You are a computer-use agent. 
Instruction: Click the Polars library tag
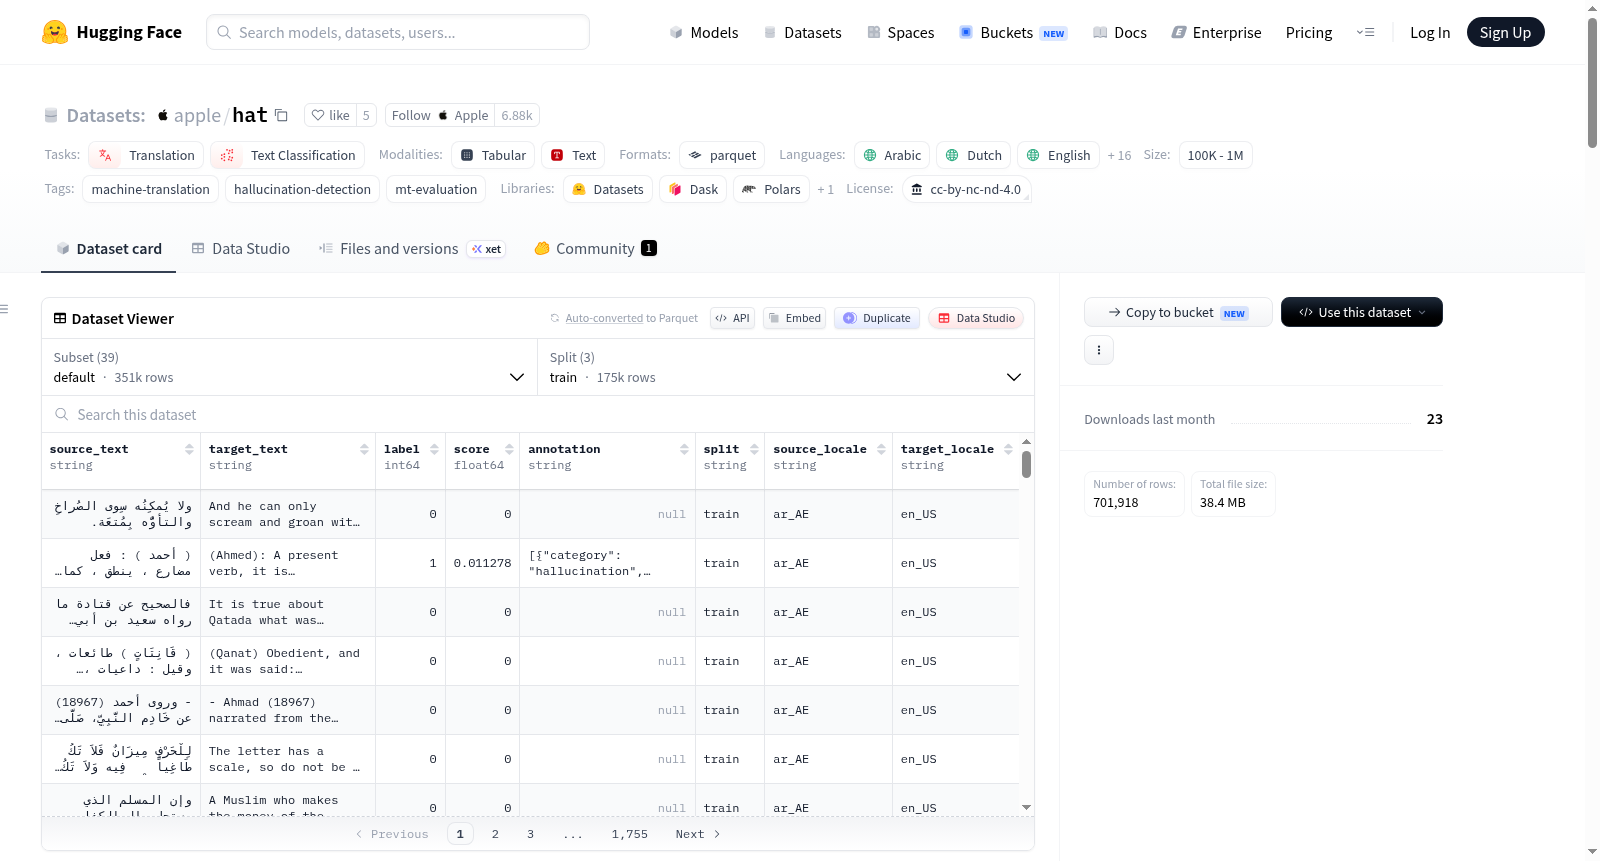coord(771,189)
